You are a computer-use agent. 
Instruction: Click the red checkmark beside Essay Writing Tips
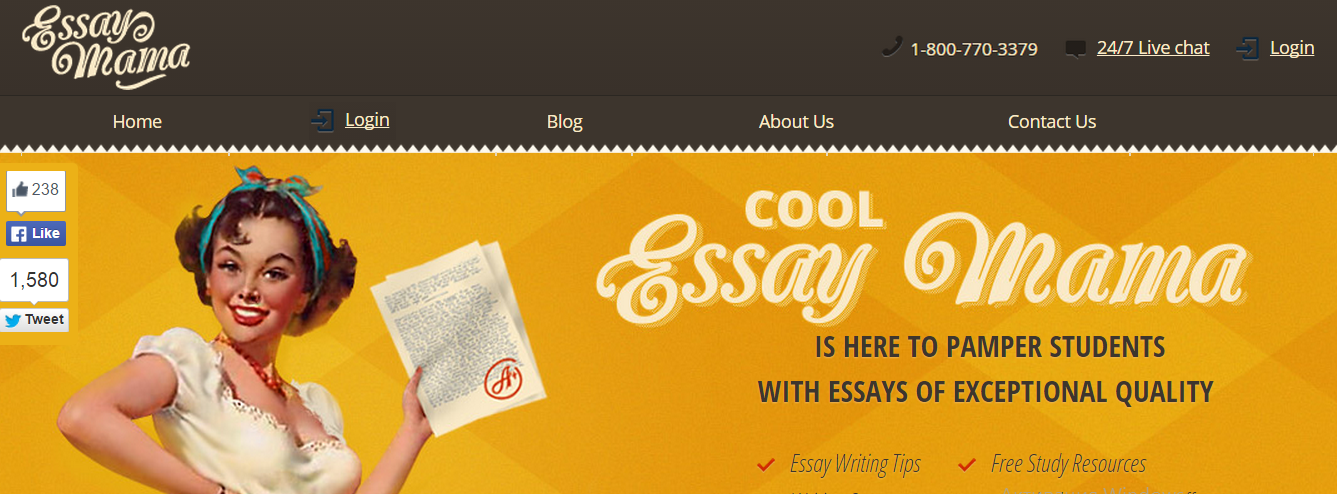click(x=766, y=465)
